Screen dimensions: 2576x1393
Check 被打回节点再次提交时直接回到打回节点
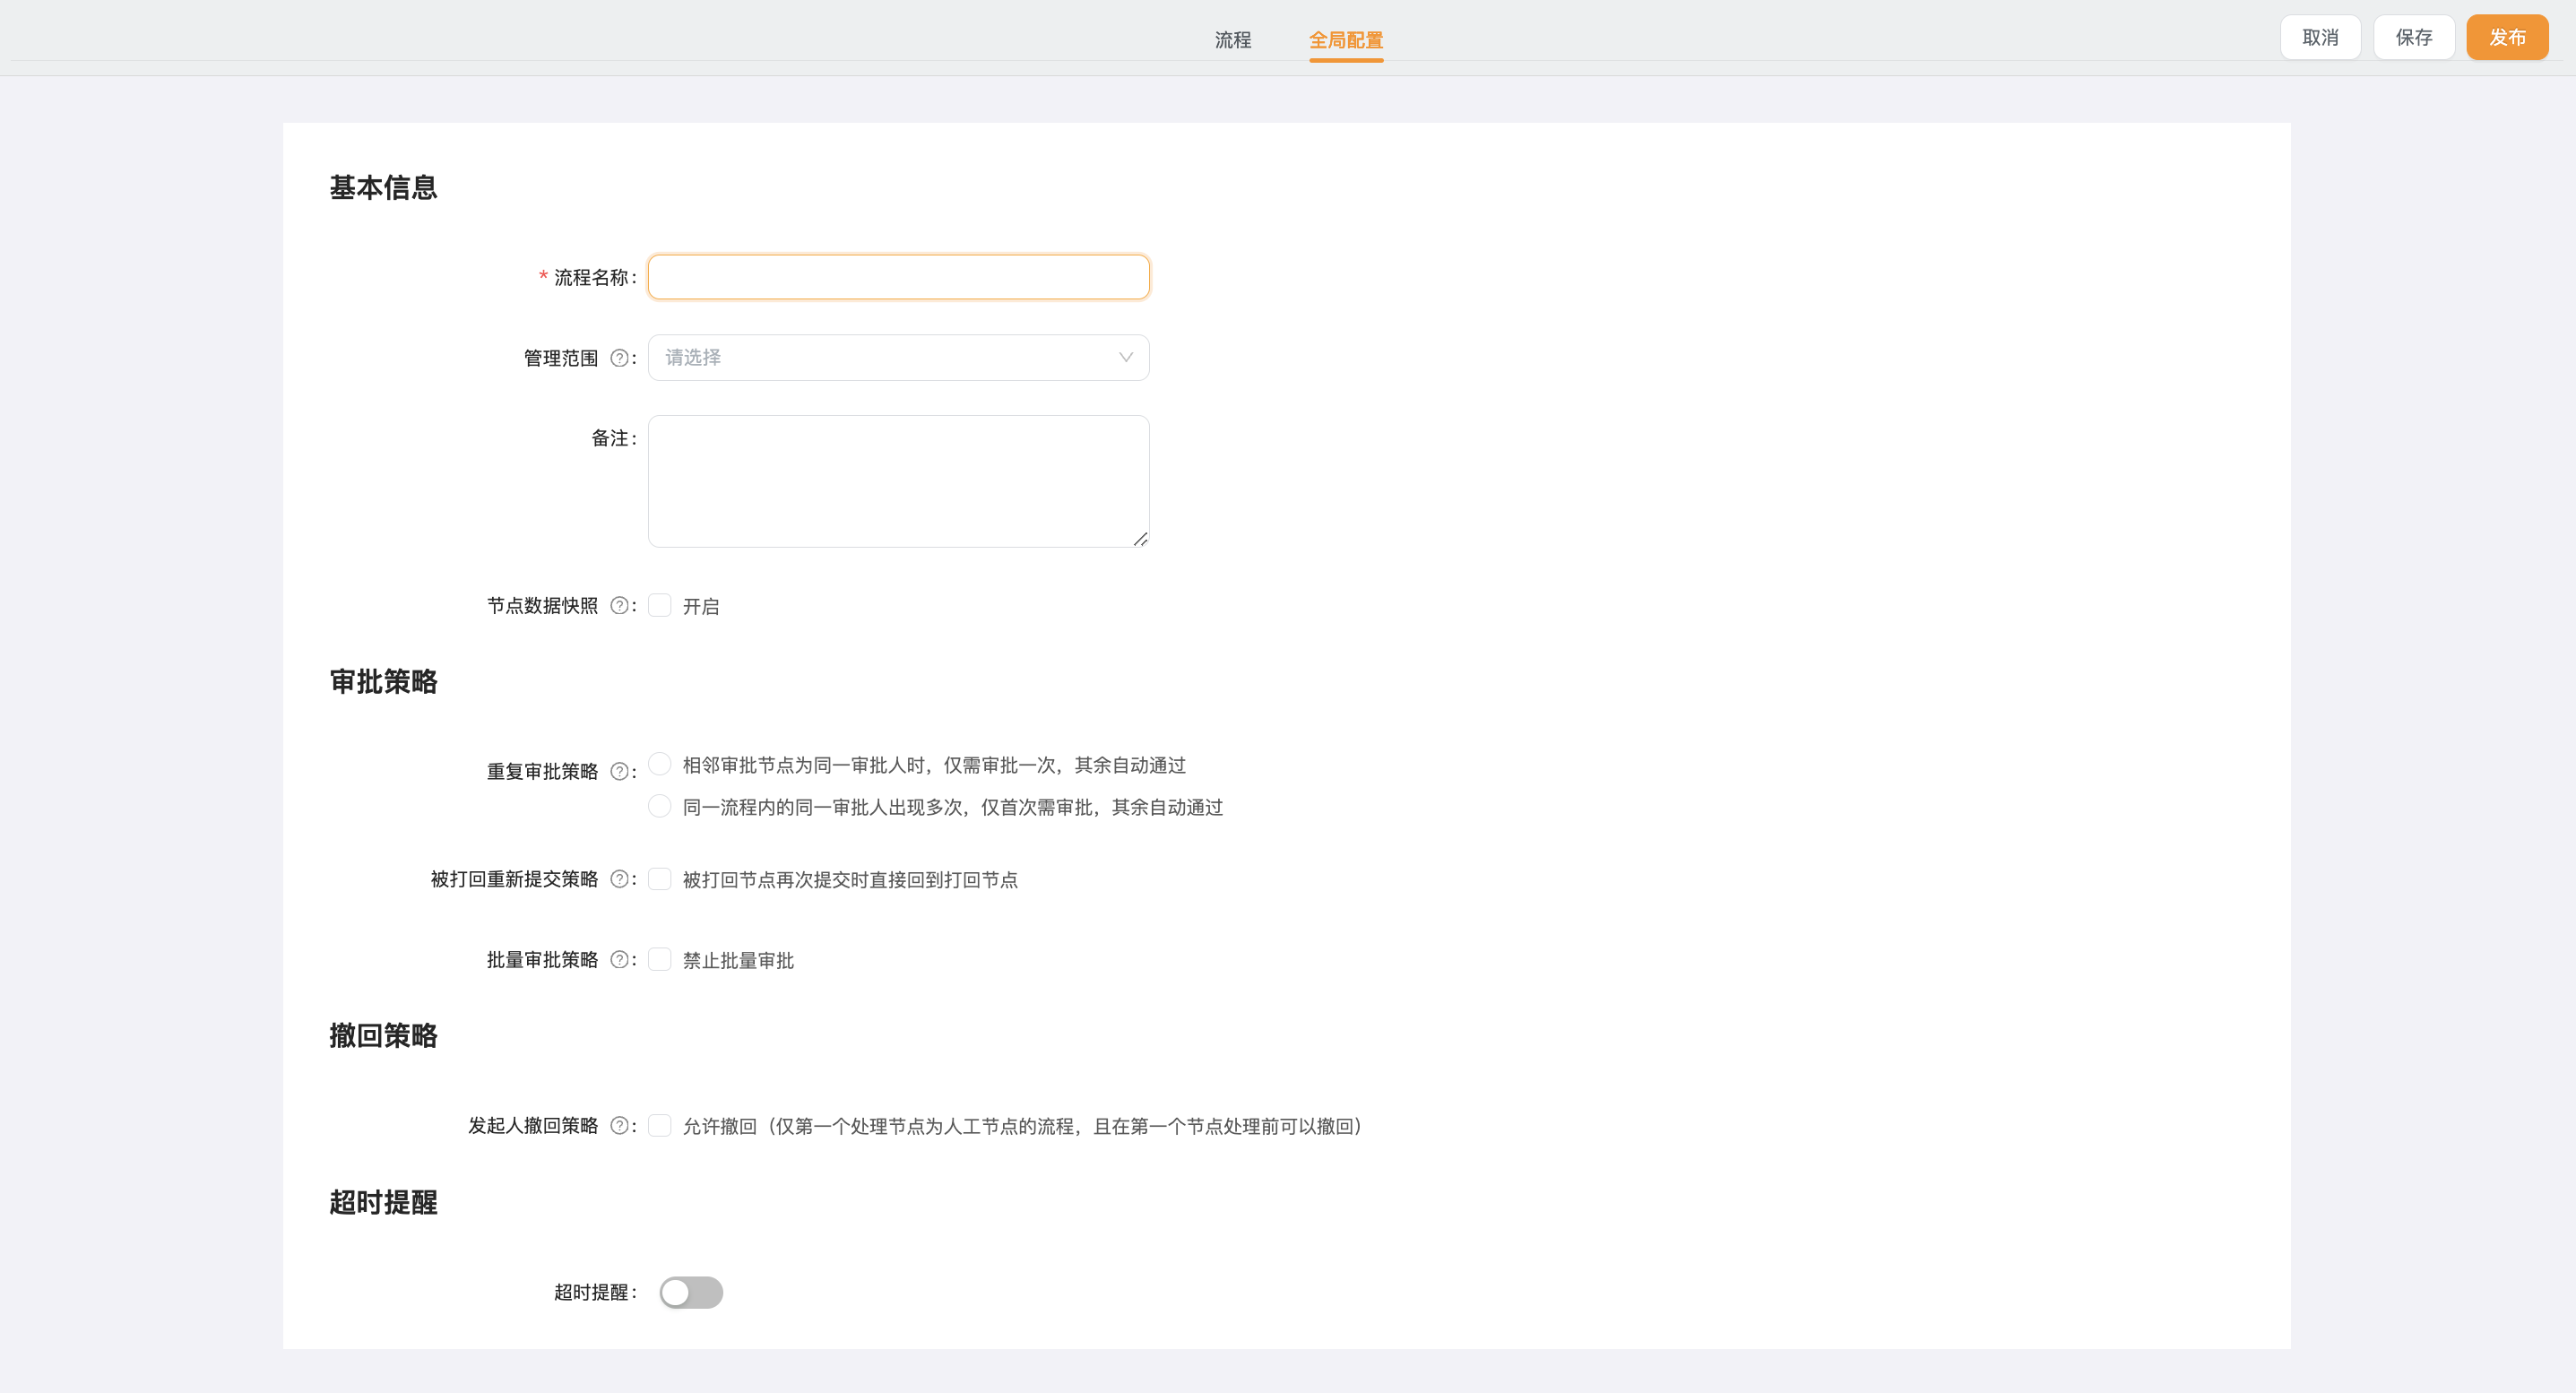click(x=660, y=879)
